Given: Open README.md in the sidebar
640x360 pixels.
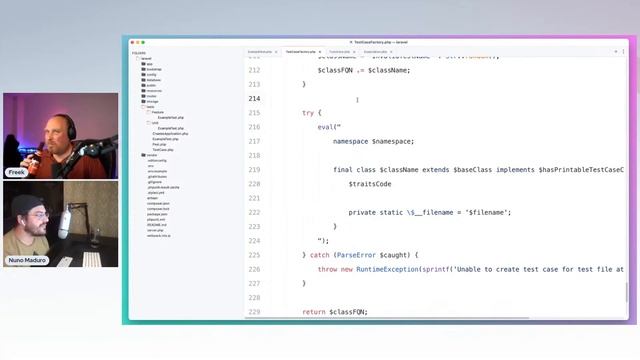Looking at the screenshot, I should [157, 225].
